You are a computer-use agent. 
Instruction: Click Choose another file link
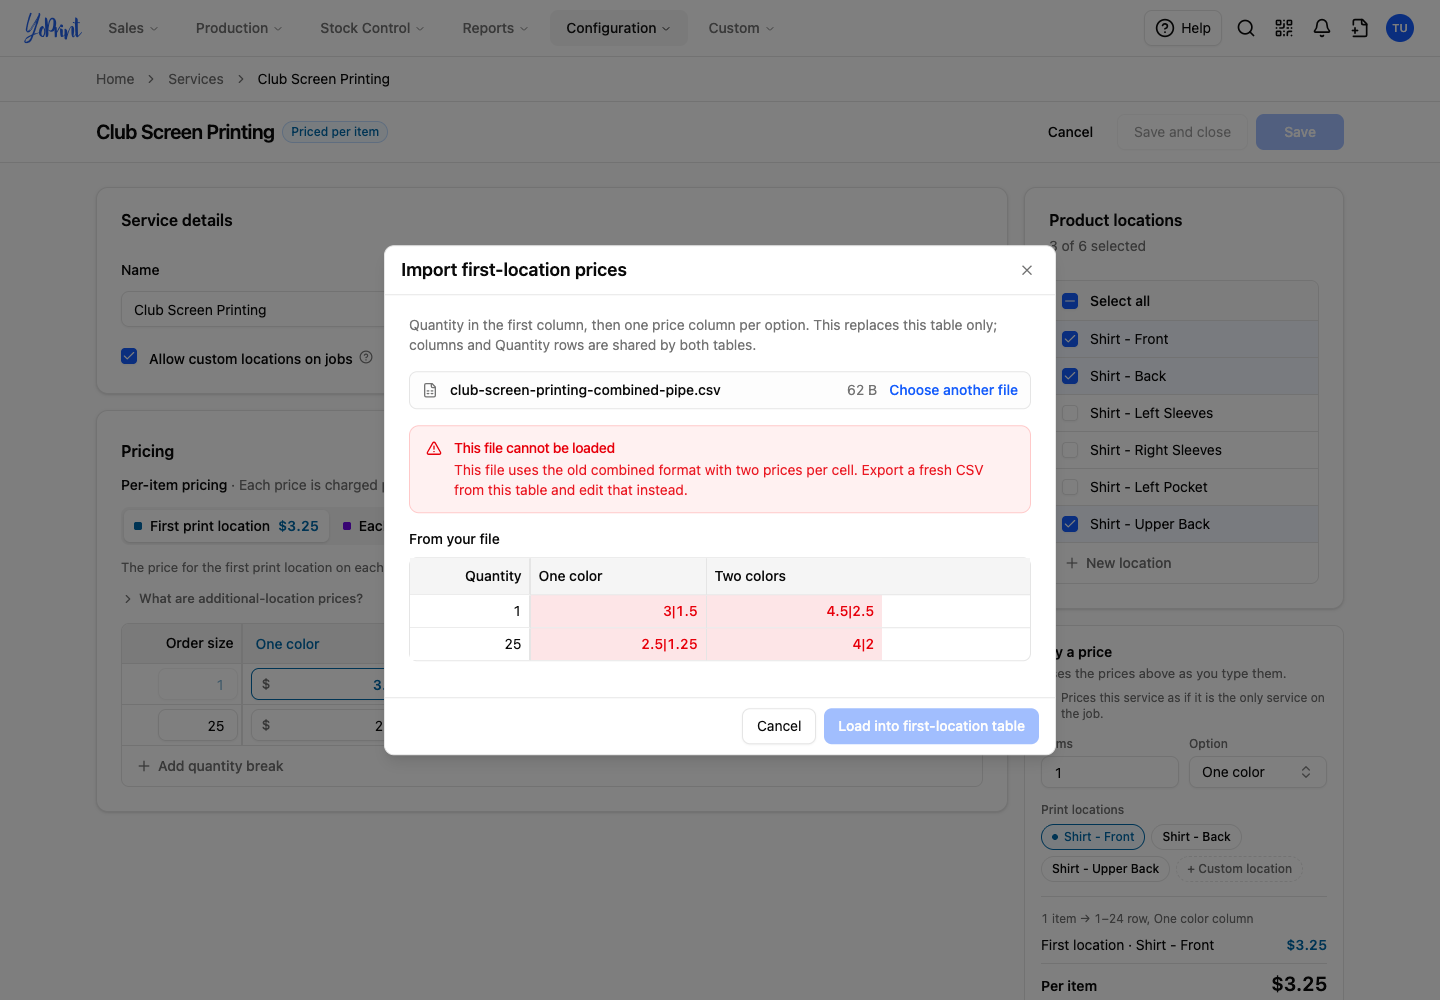point(953,390)
